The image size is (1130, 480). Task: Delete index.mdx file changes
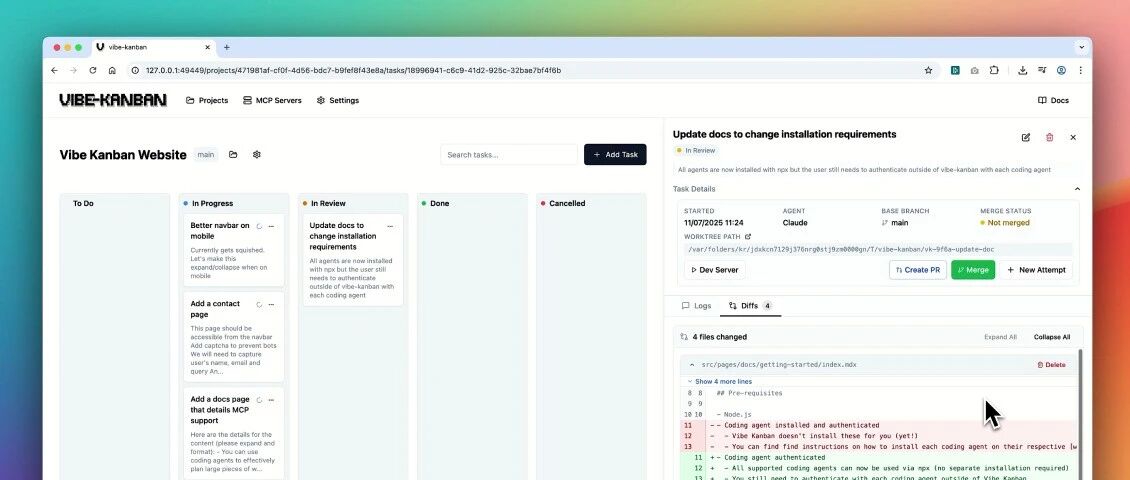[x=1051, y=365]
